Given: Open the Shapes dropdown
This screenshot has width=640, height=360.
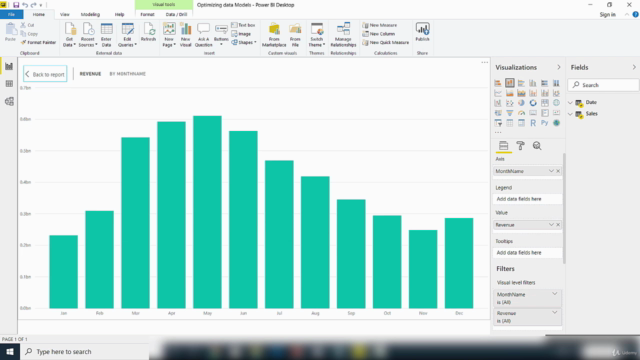Looking at the screenshot, I should [244, 42].
